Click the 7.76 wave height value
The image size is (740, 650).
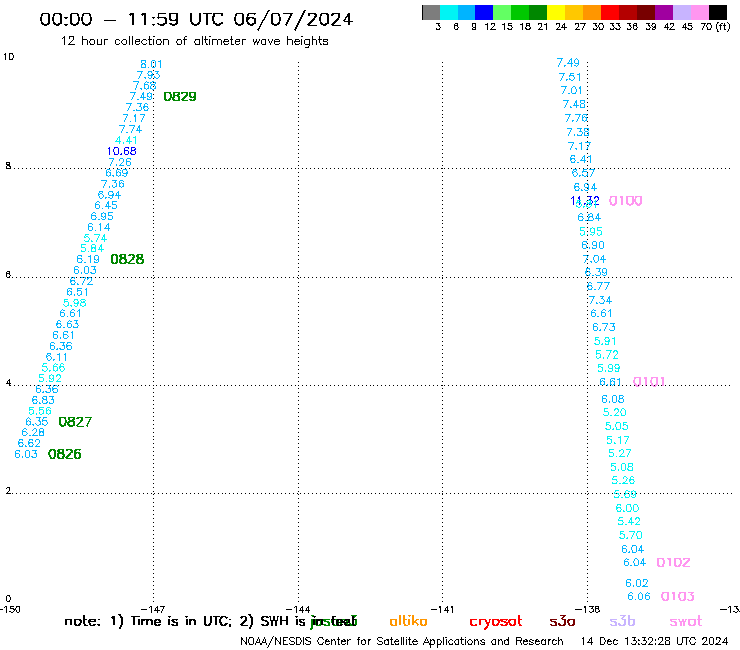pyautogui.click(x=576, y=118)
